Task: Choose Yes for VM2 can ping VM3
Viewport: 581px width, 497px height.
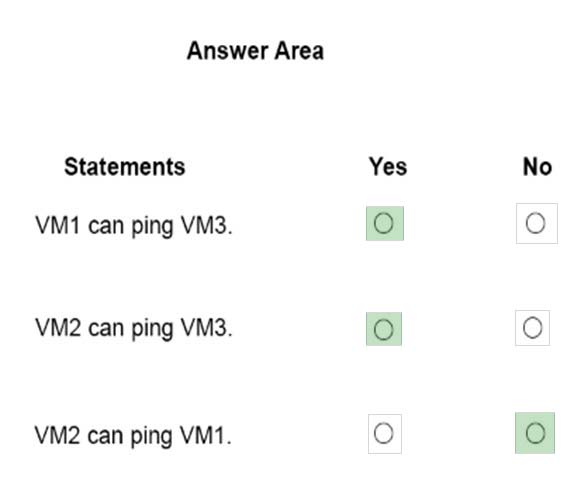Action: point(384,329)
